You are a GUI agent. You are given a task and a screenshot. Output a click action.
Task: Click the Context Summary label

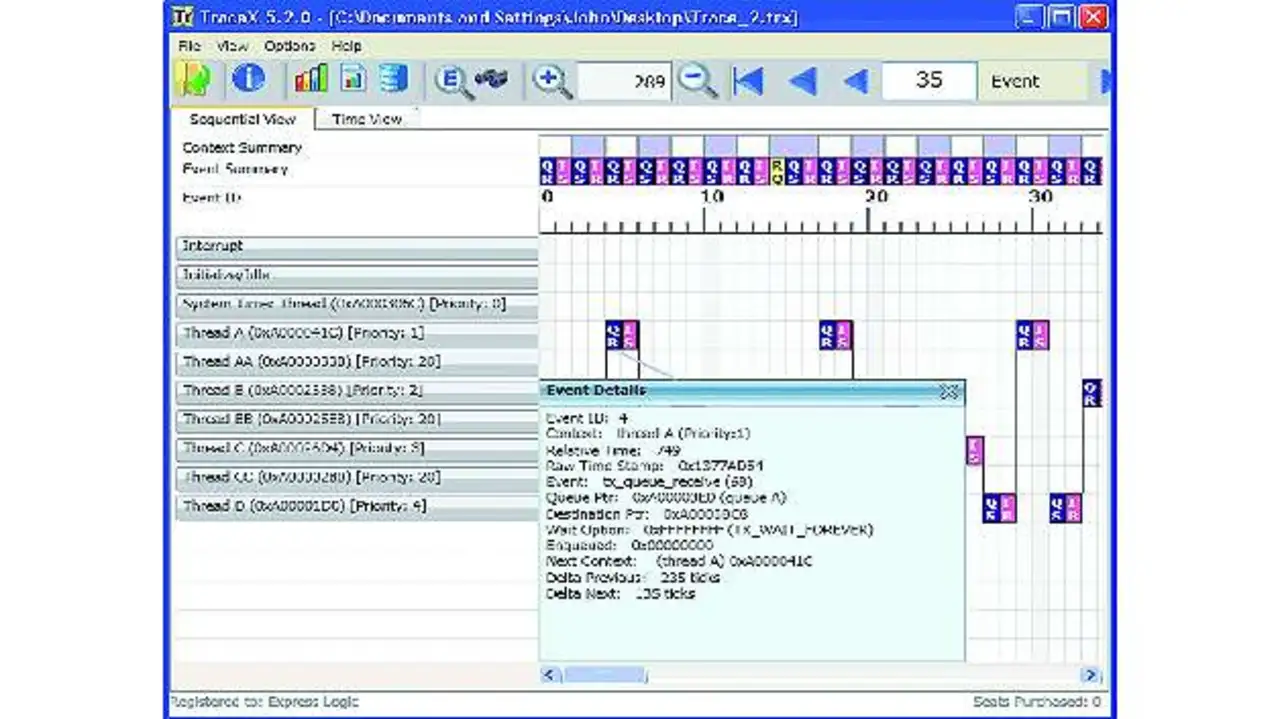pyautogui.click(x=242, y=148)
